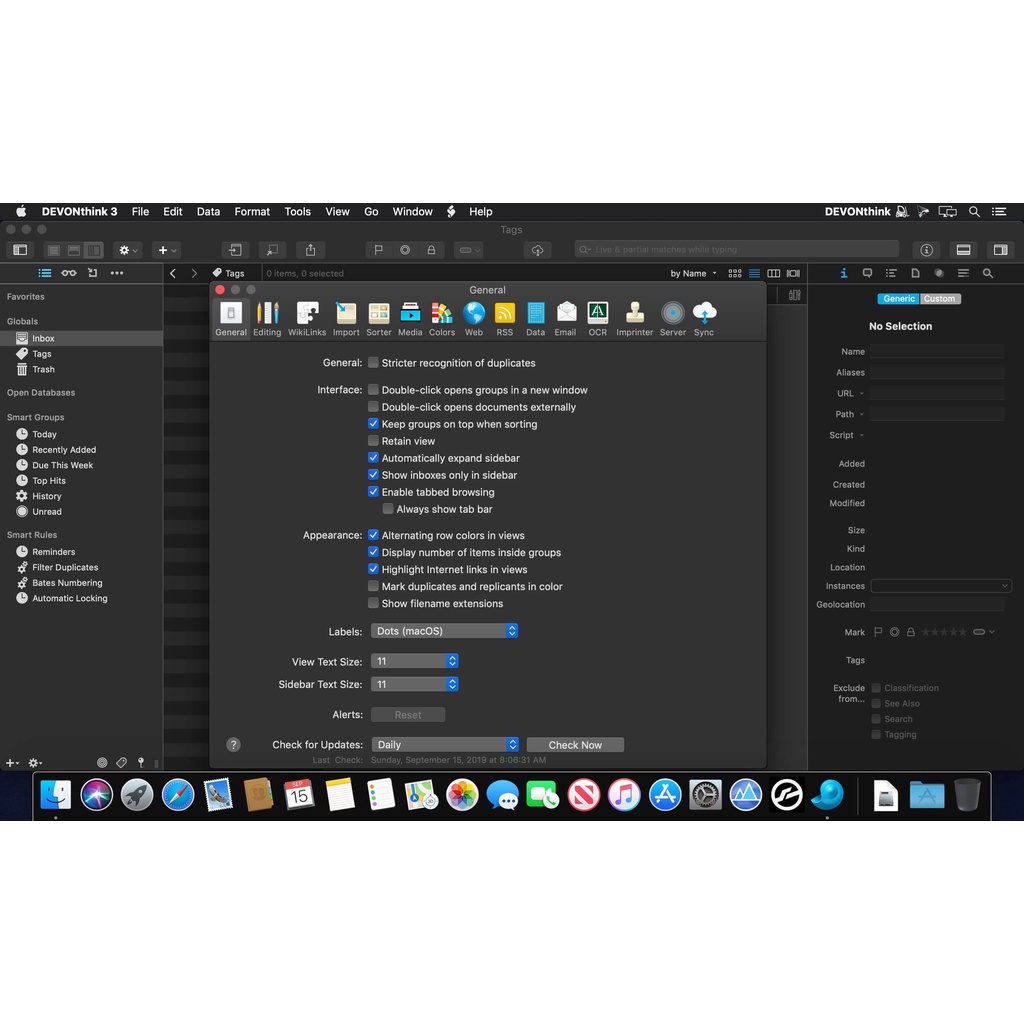Click the Check Now button
Image resolution: width=1024 pixels, height=1024 pixels.
575,744
